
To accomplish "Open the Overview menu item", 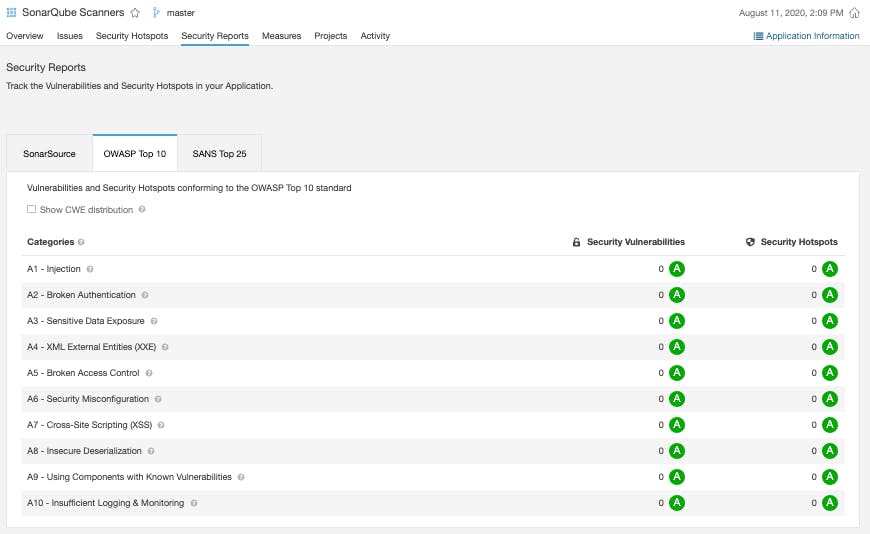I will pyautogui.click(x=24, y=36).
